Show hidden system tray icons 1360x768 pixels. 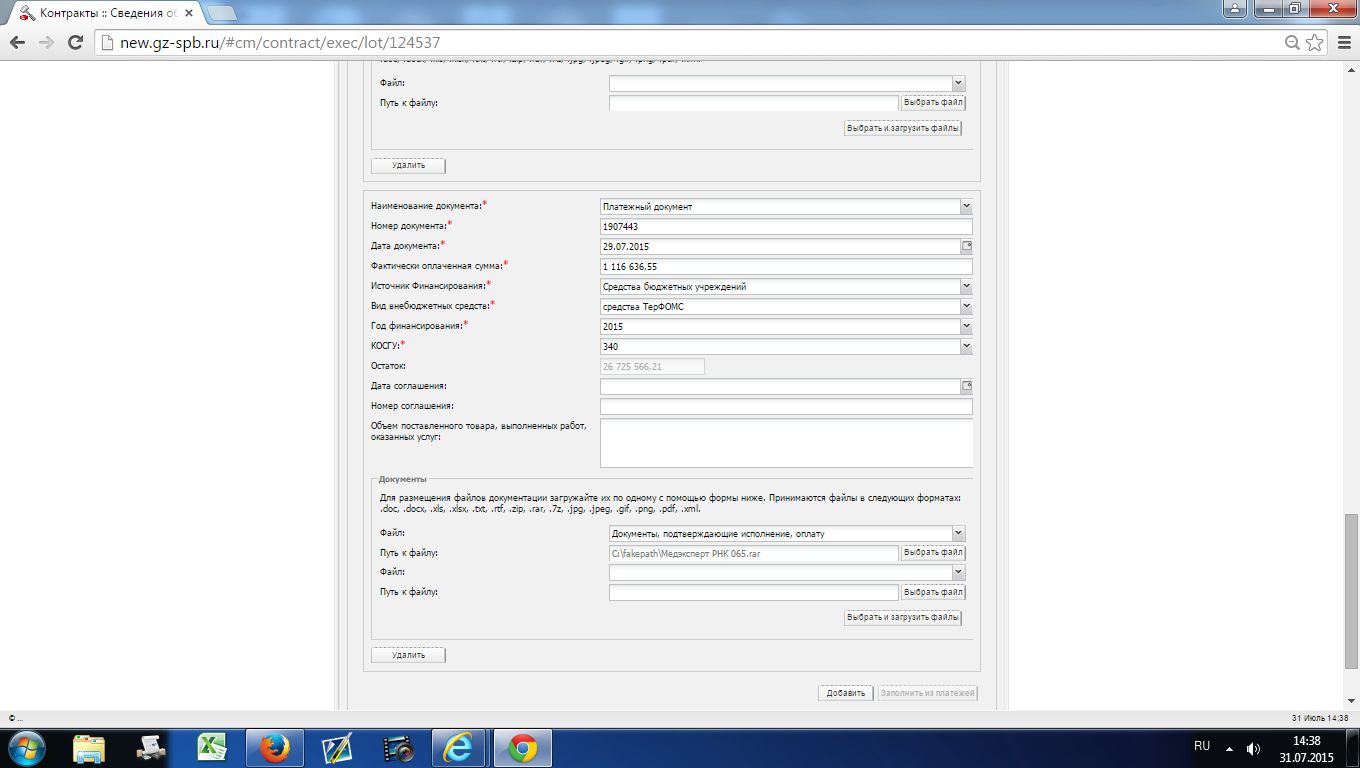click(x=1229, y=748)
